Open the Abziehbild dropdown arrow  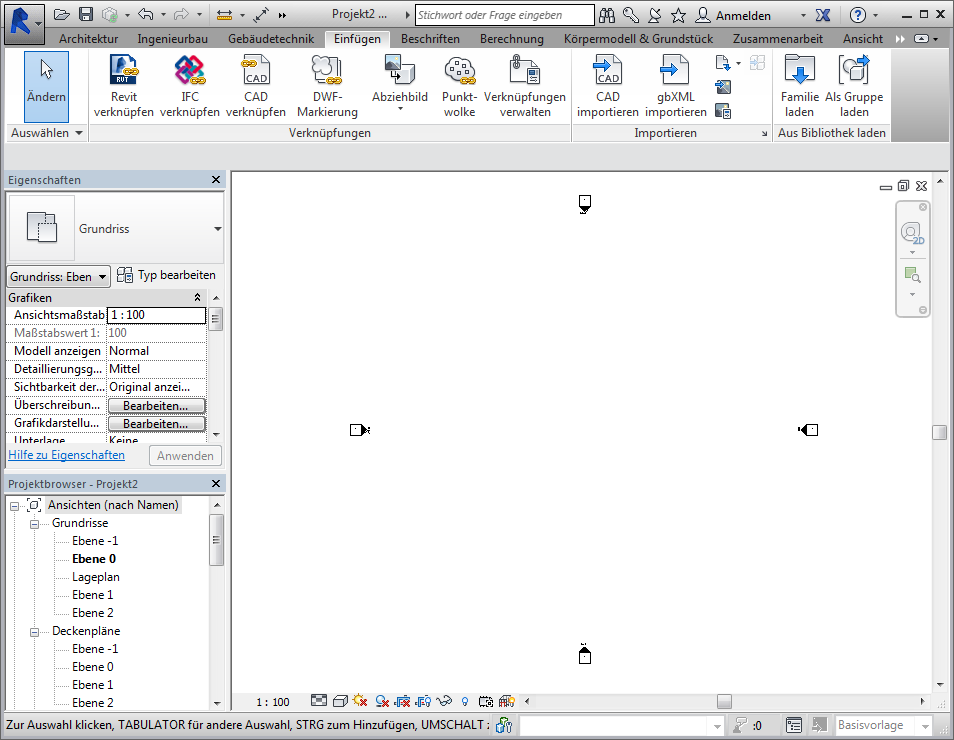tap(400, 109)
